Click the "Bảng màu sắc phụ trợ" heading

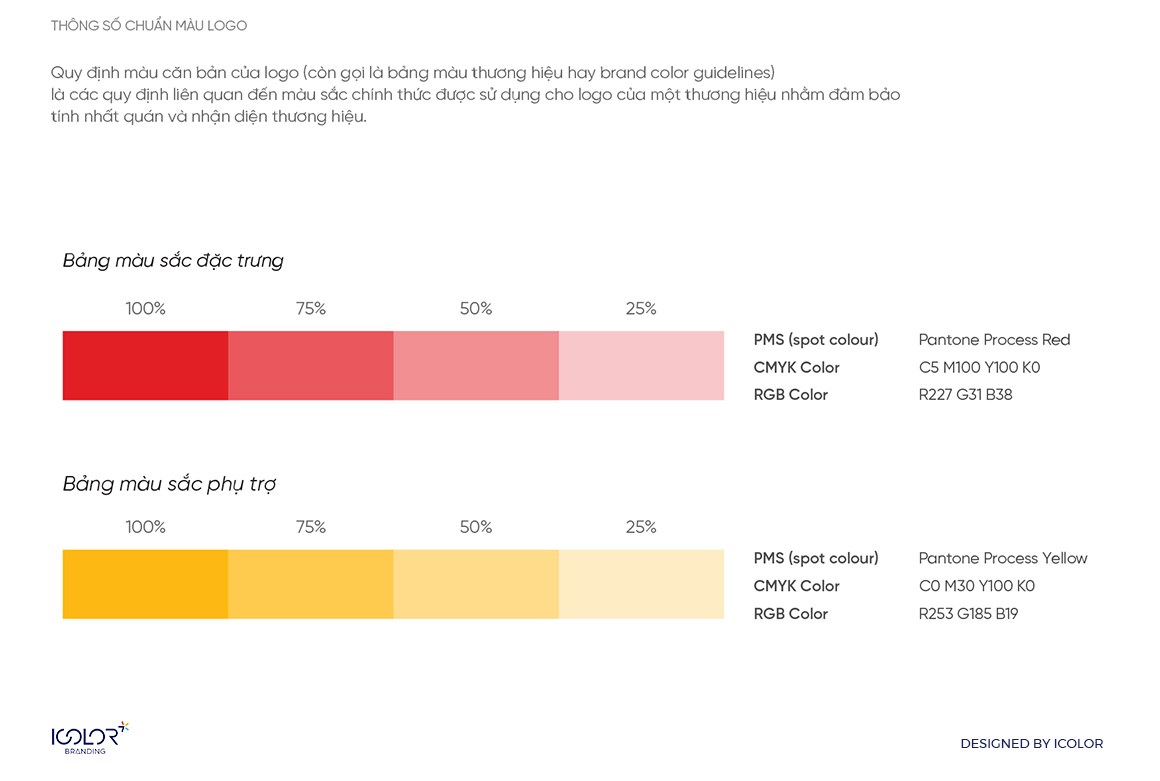point(169,484)
